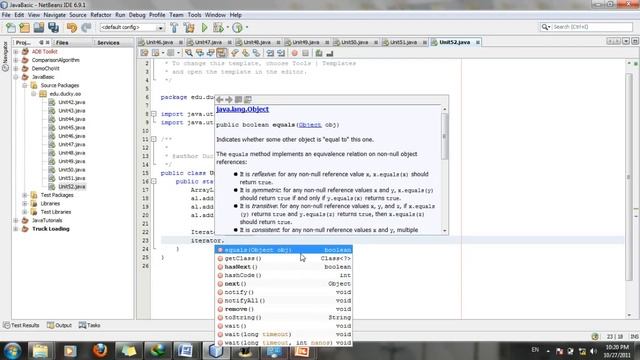Viewport: 640px width, 360px height.
Task: Click the editor Find Selection magnifier icon
Action: 189,53
